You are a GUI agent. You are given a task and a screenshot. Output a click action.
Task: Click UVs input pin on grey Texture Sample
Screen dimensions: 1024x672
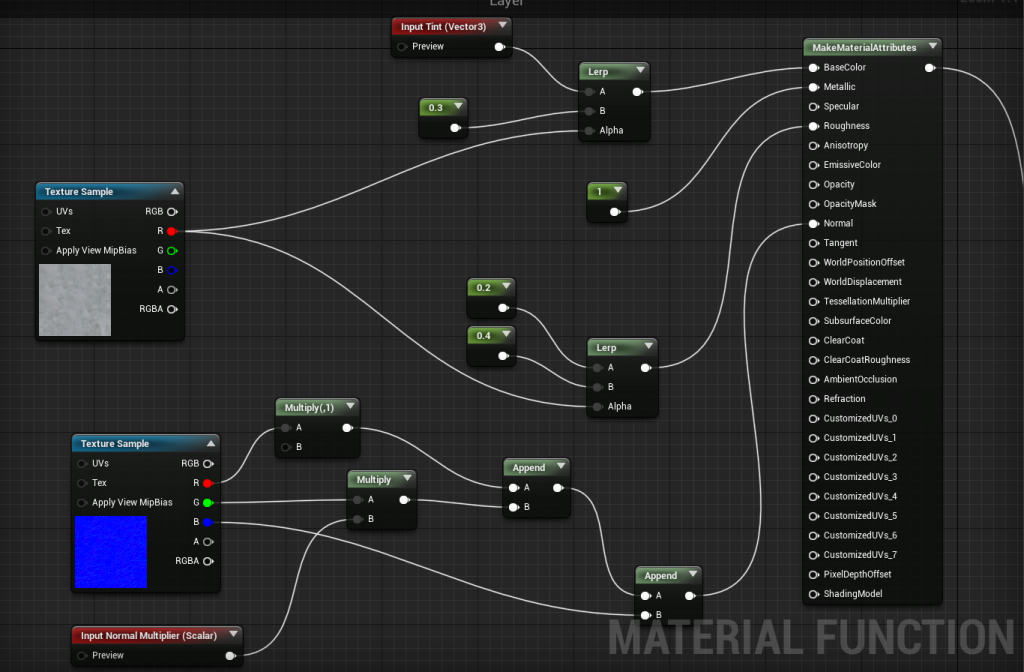[x=46, y=212]
